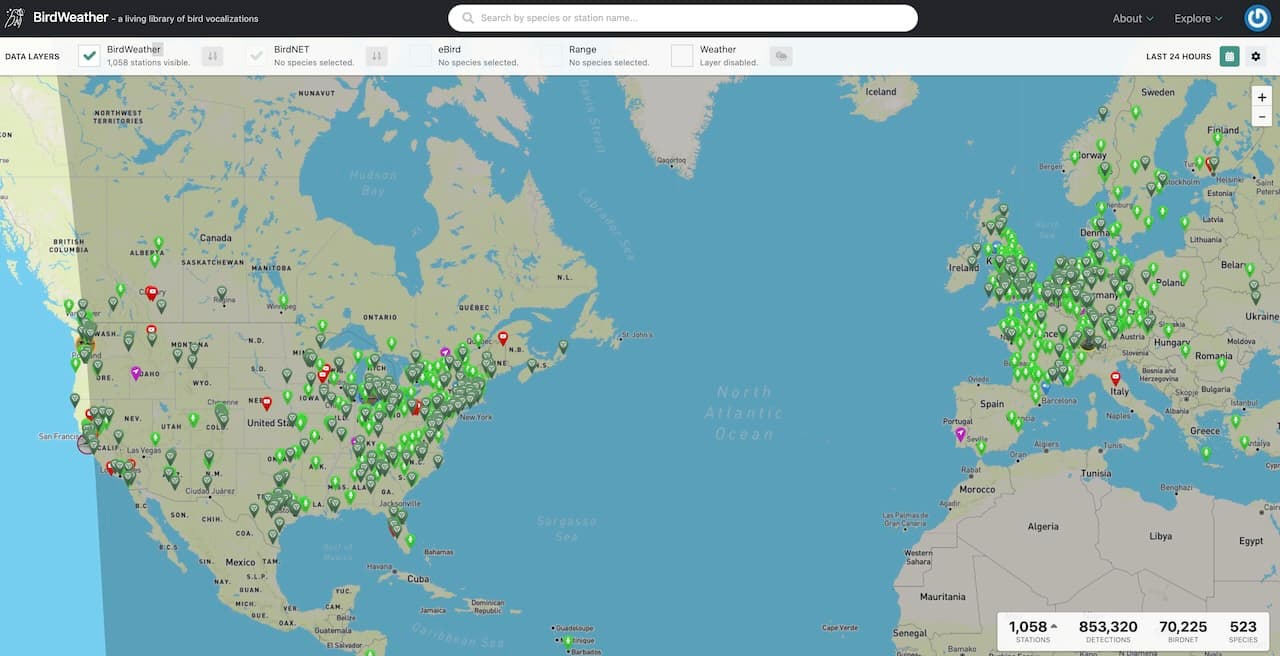The width and height of the screenshot is (1280, 656).
Task: Click the Last 24 Hours time label
Action: point(1178,57)
